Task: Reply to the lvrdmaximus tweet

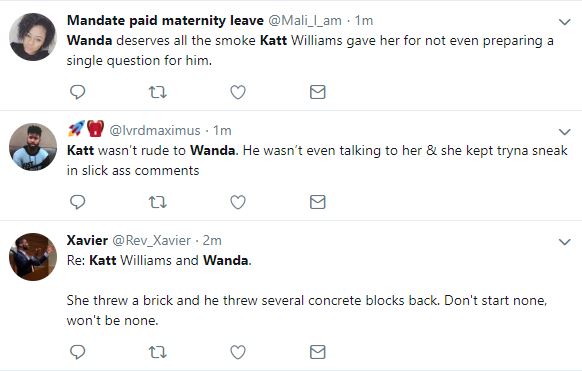Action: tap(78, 202)
